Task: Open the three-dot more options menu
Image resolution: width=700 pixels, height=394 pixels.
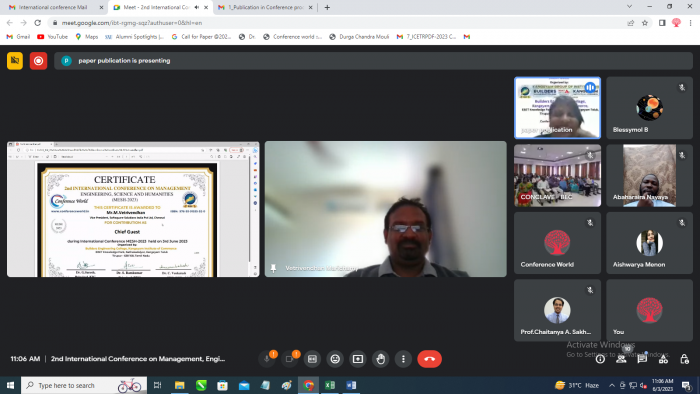Action: pos(403,359)
